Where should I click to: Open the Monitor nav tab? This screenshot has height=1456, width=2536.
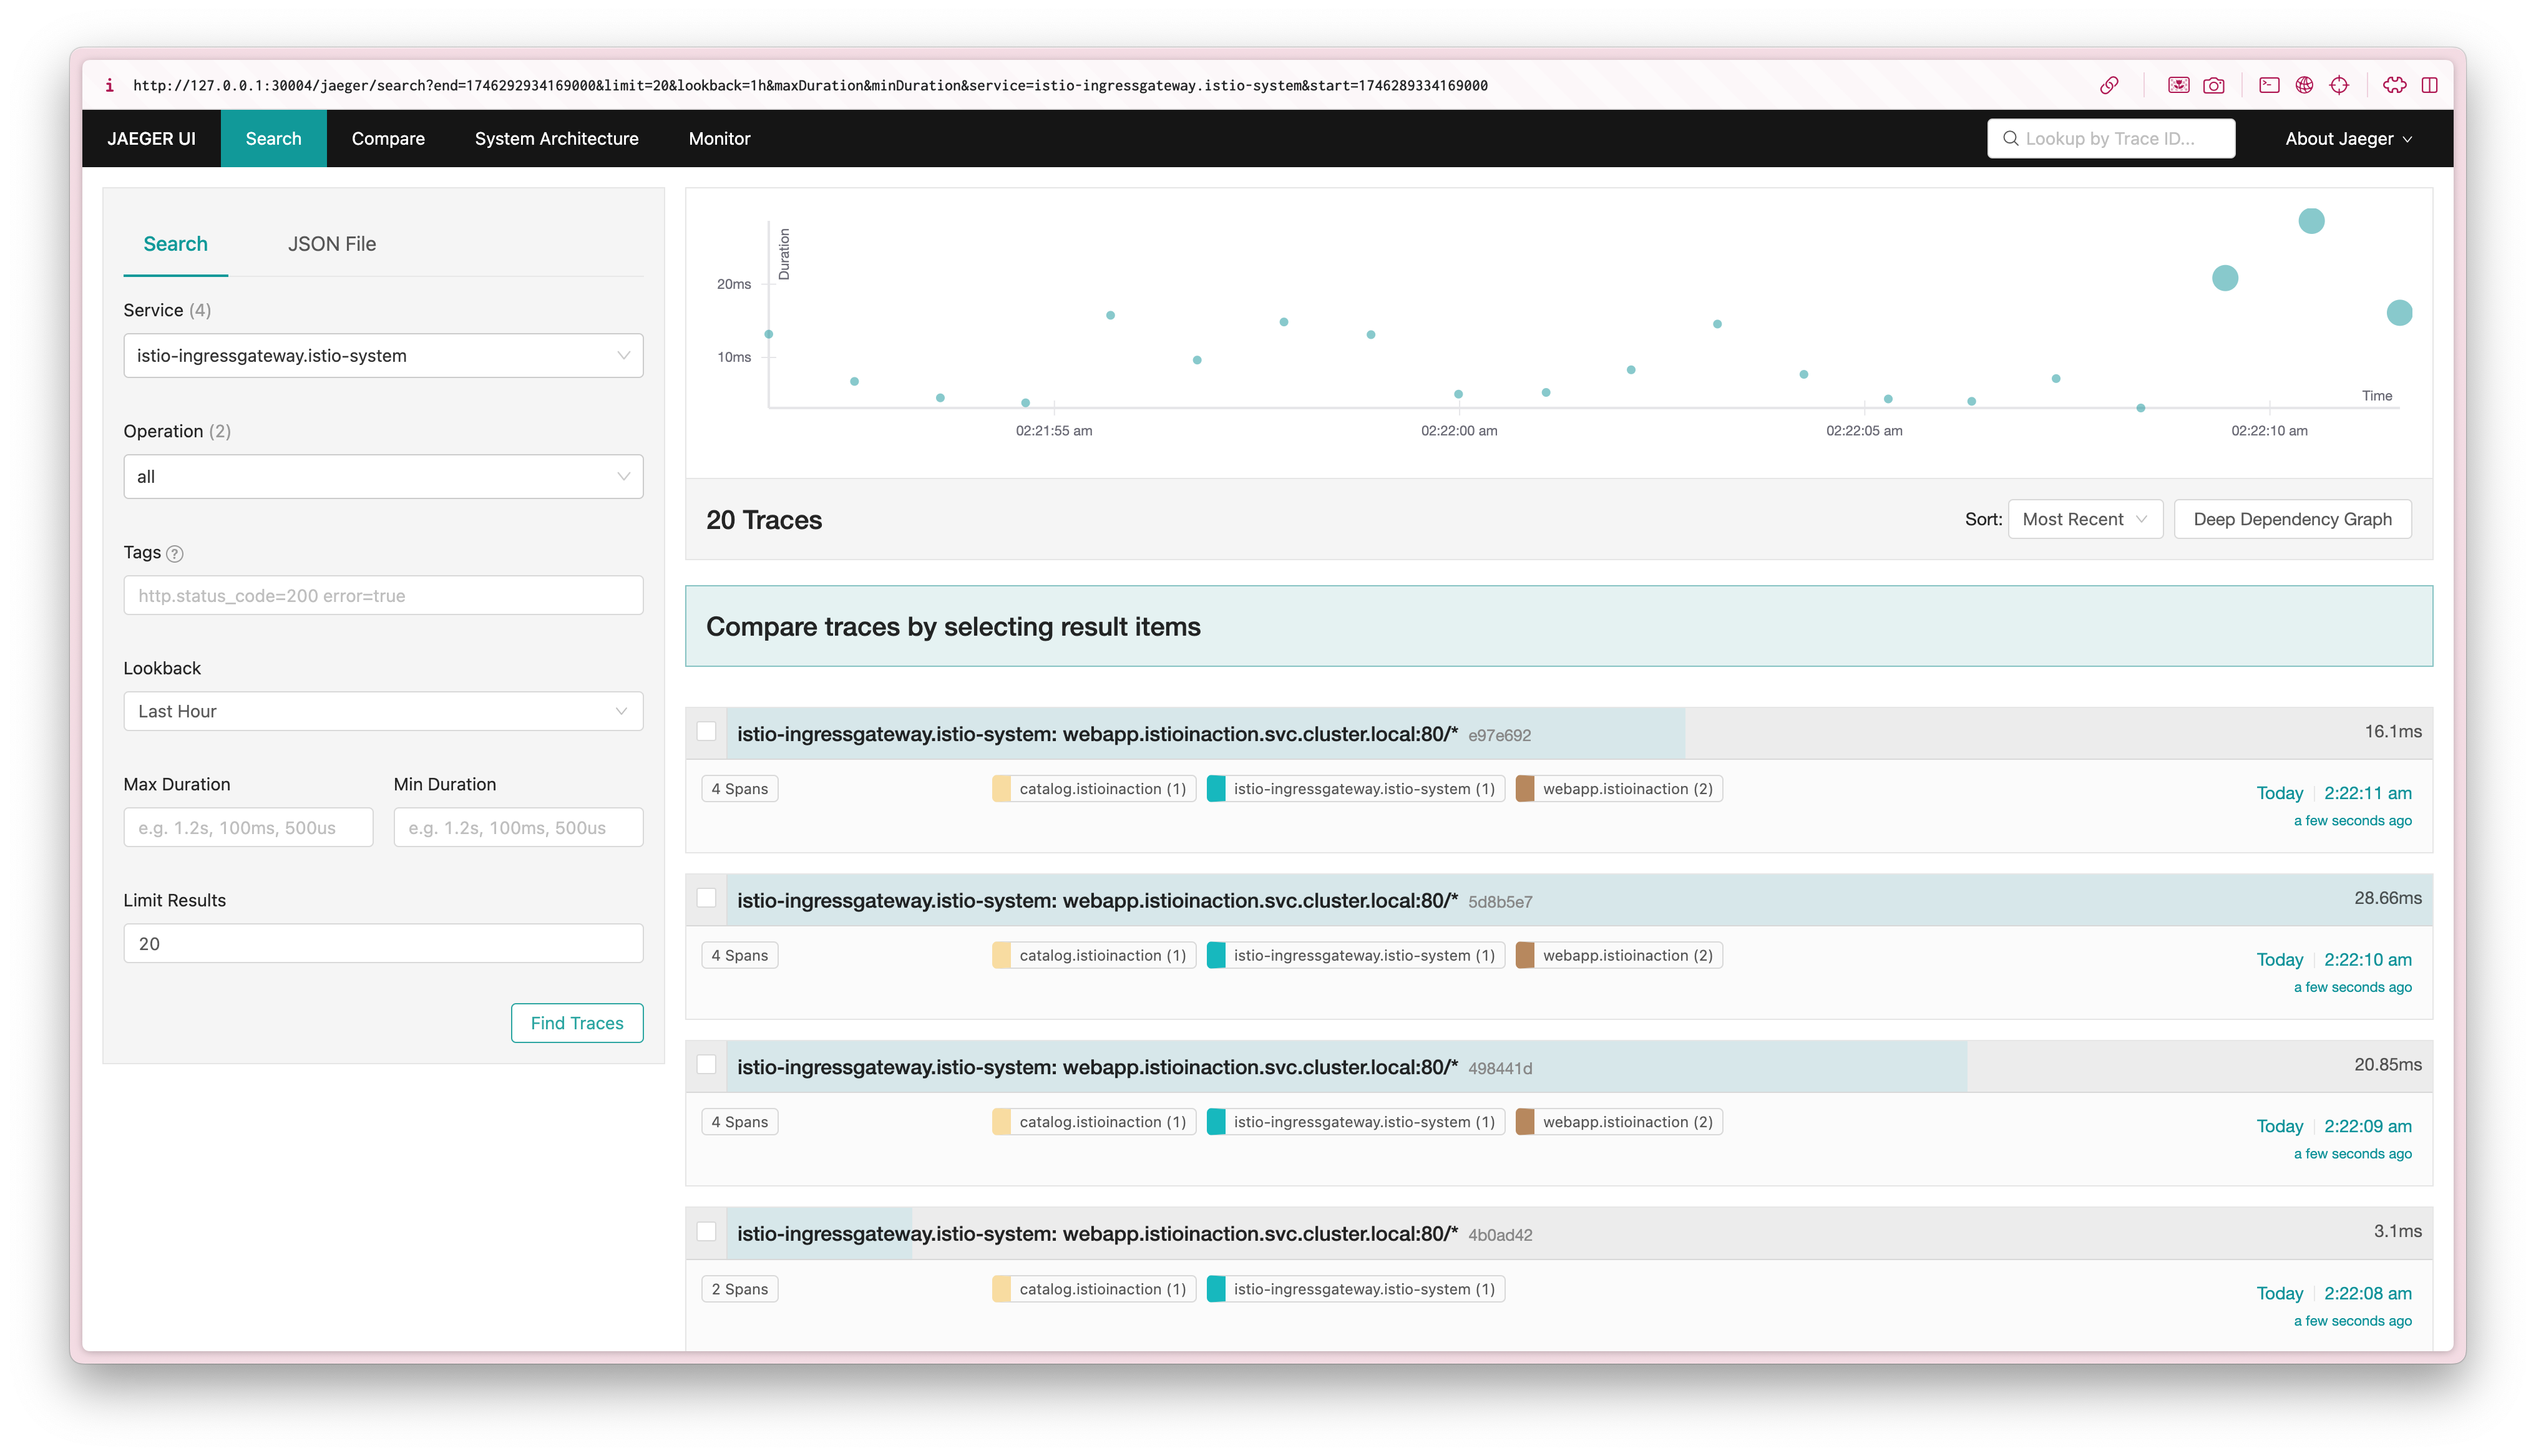(719, 138)
